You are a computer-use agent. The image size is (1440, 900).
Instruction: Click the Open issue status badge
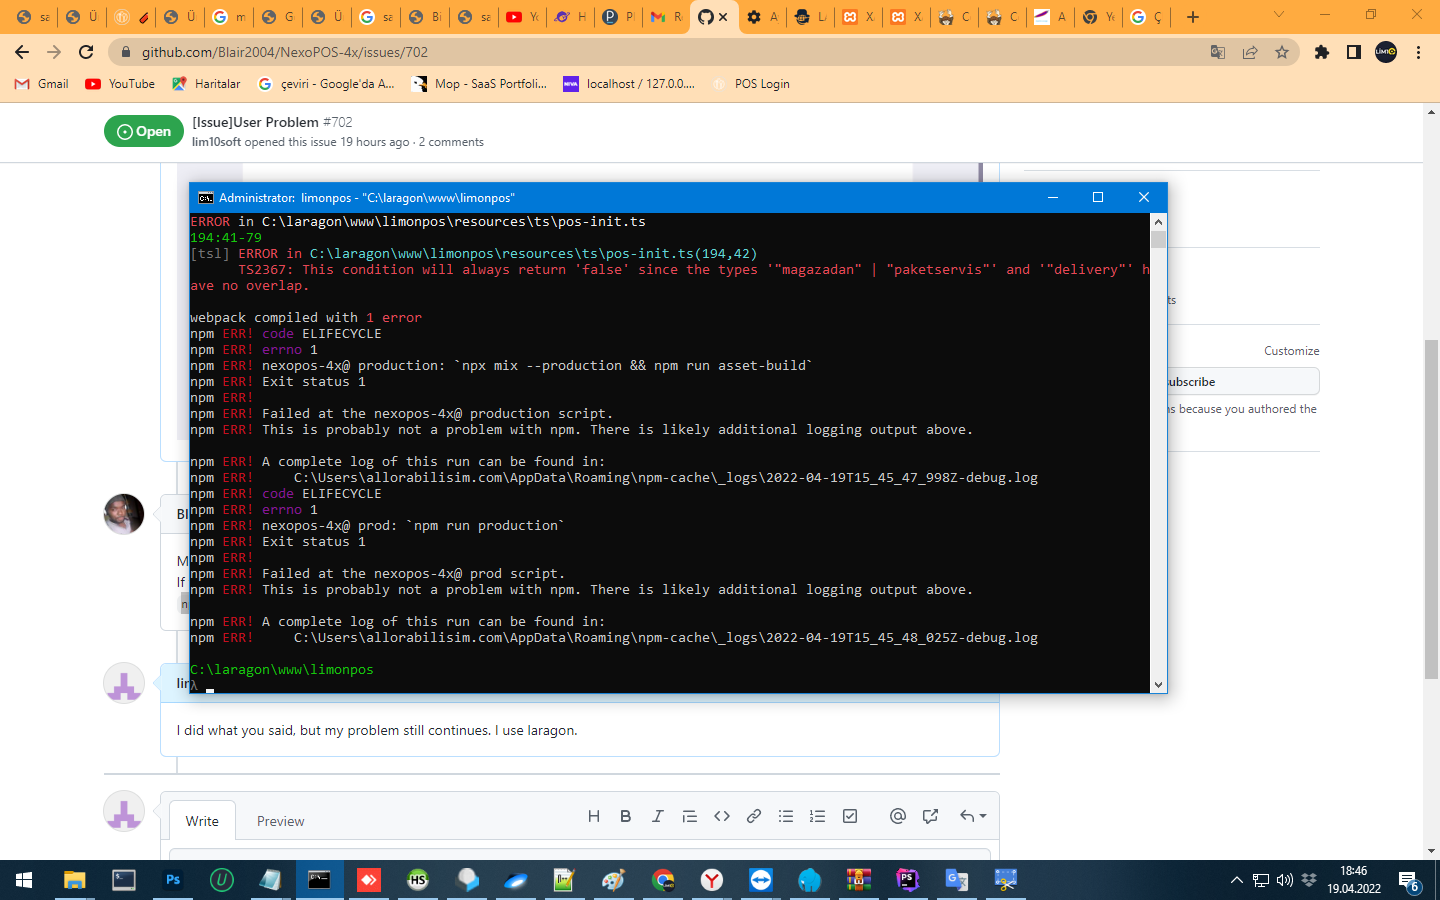pyautogui.click(x=143, y=131)
